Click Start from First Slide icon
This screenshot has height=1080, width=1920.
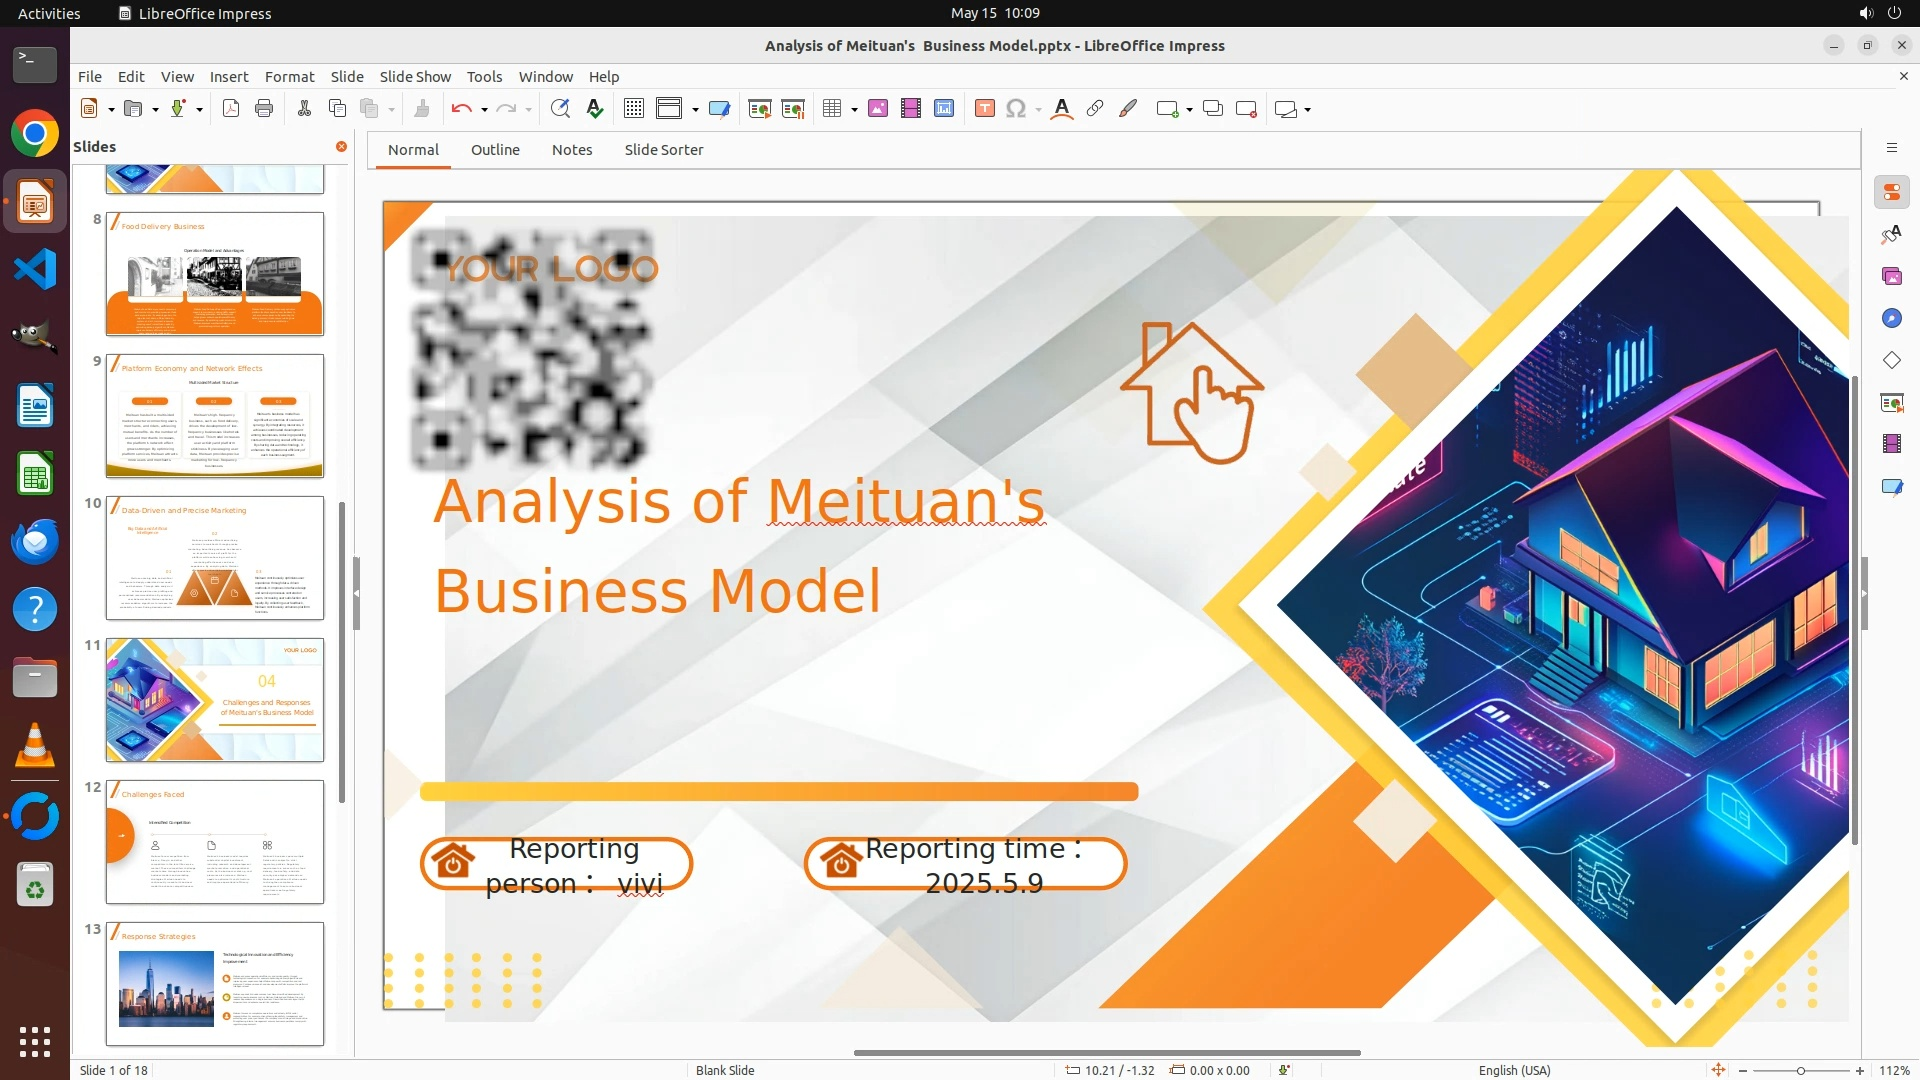point(760,109)
